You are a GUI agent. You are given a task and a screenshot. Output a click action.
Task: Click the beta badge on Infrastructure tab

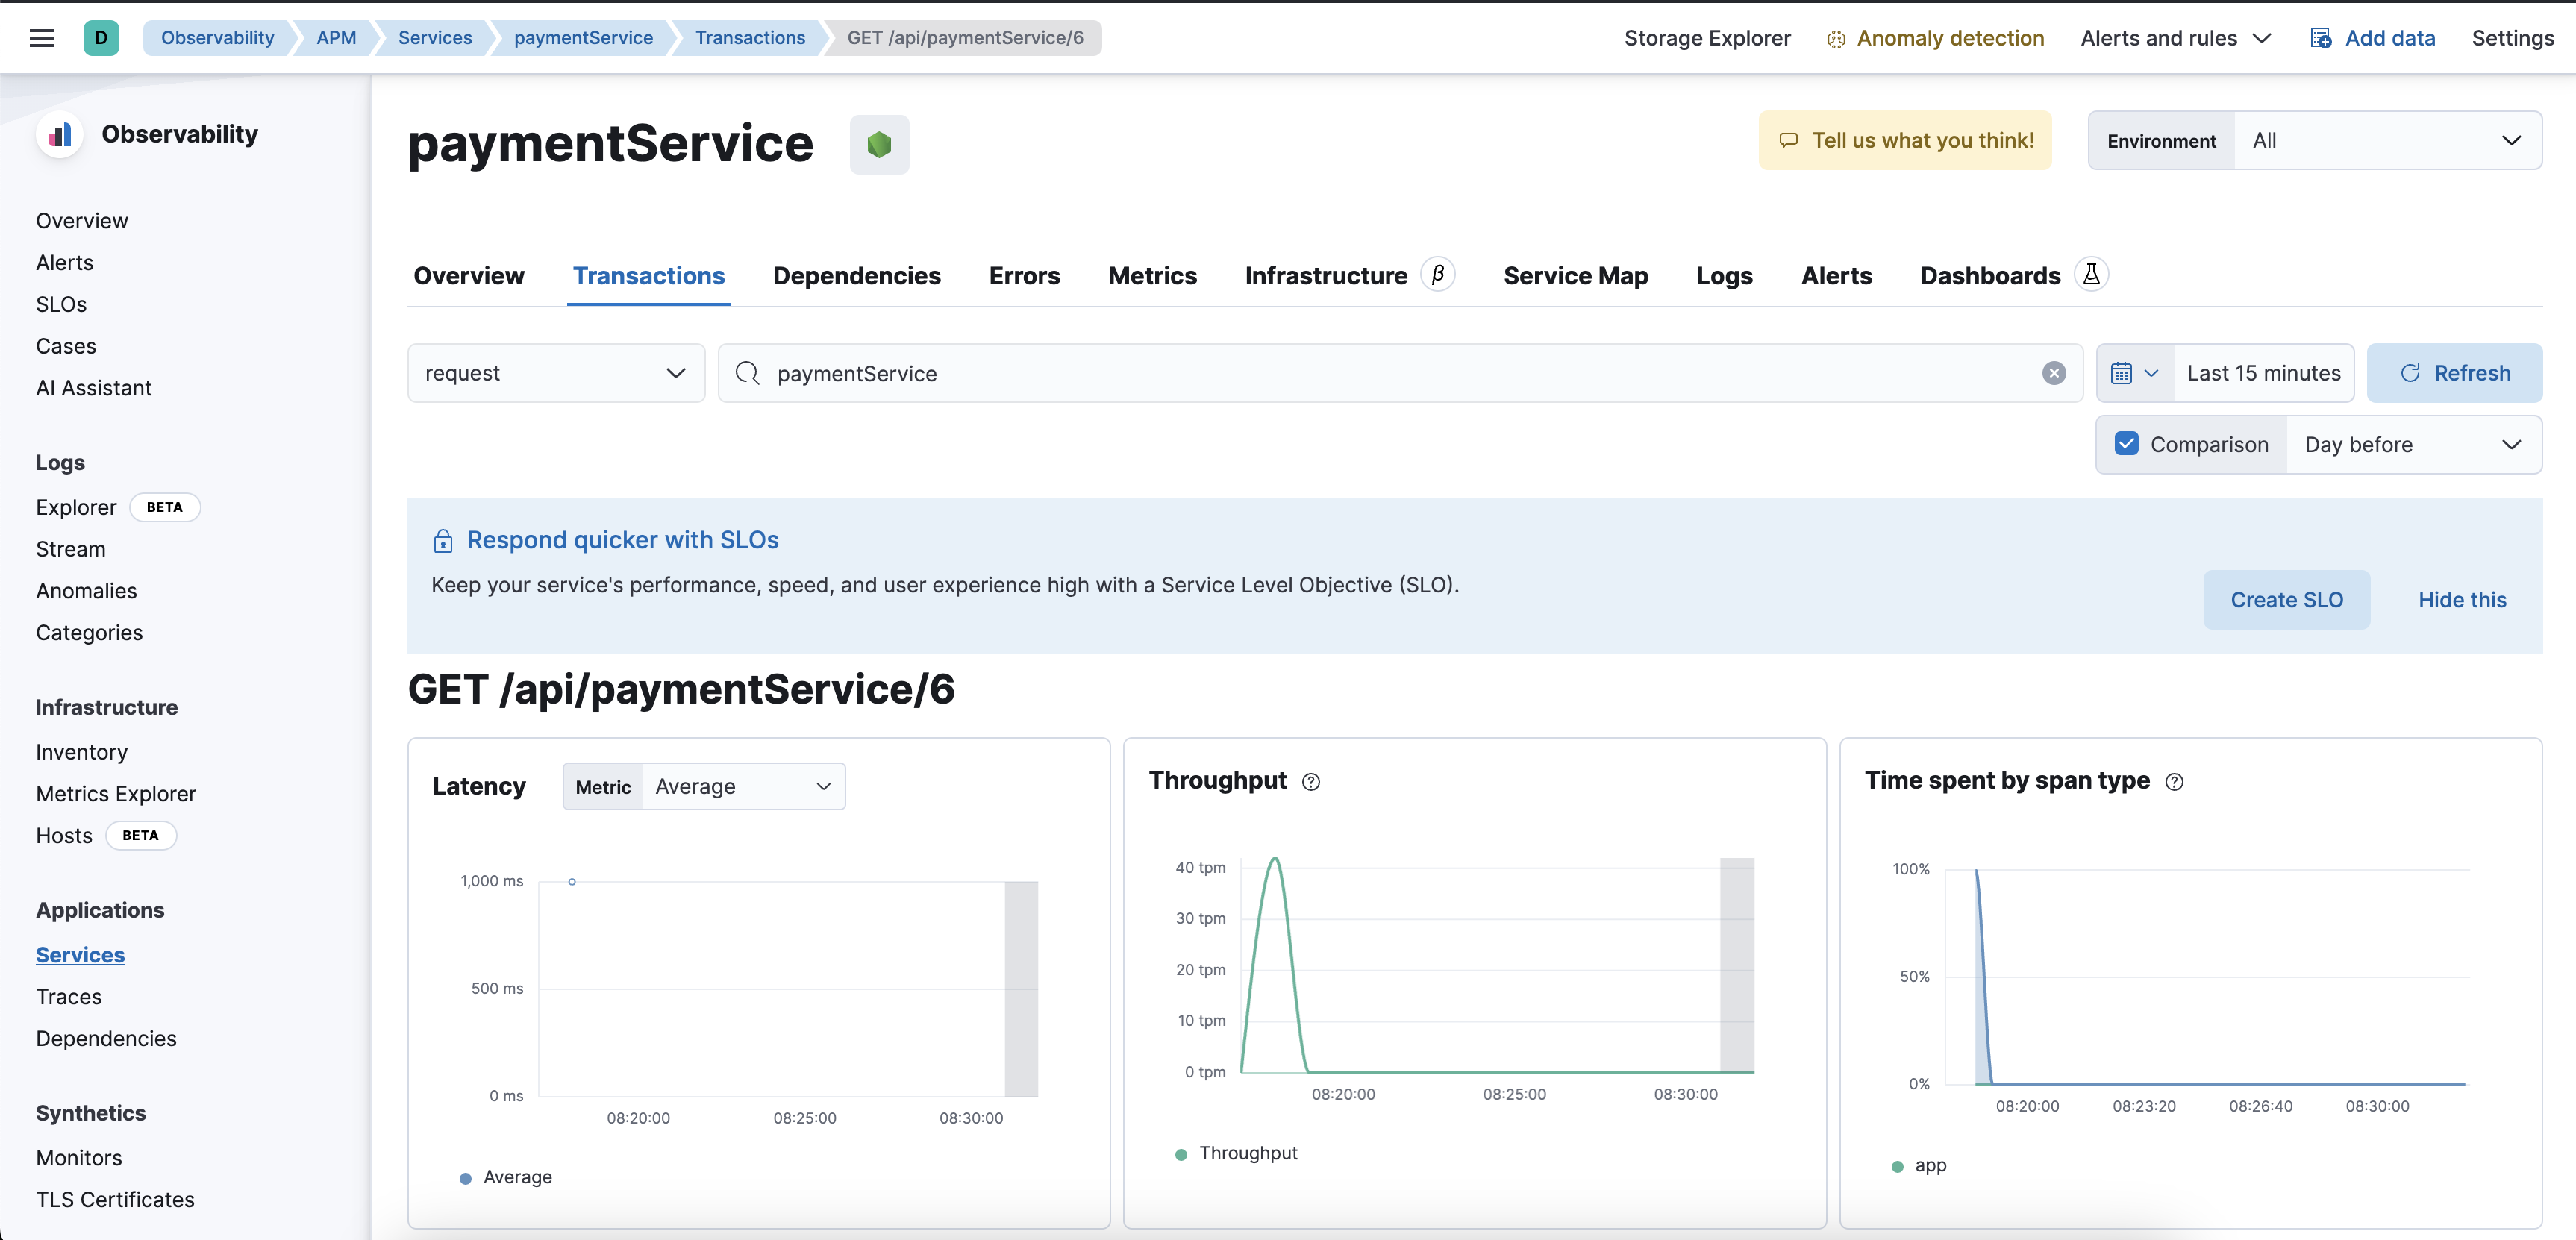tap(1438, 274)
